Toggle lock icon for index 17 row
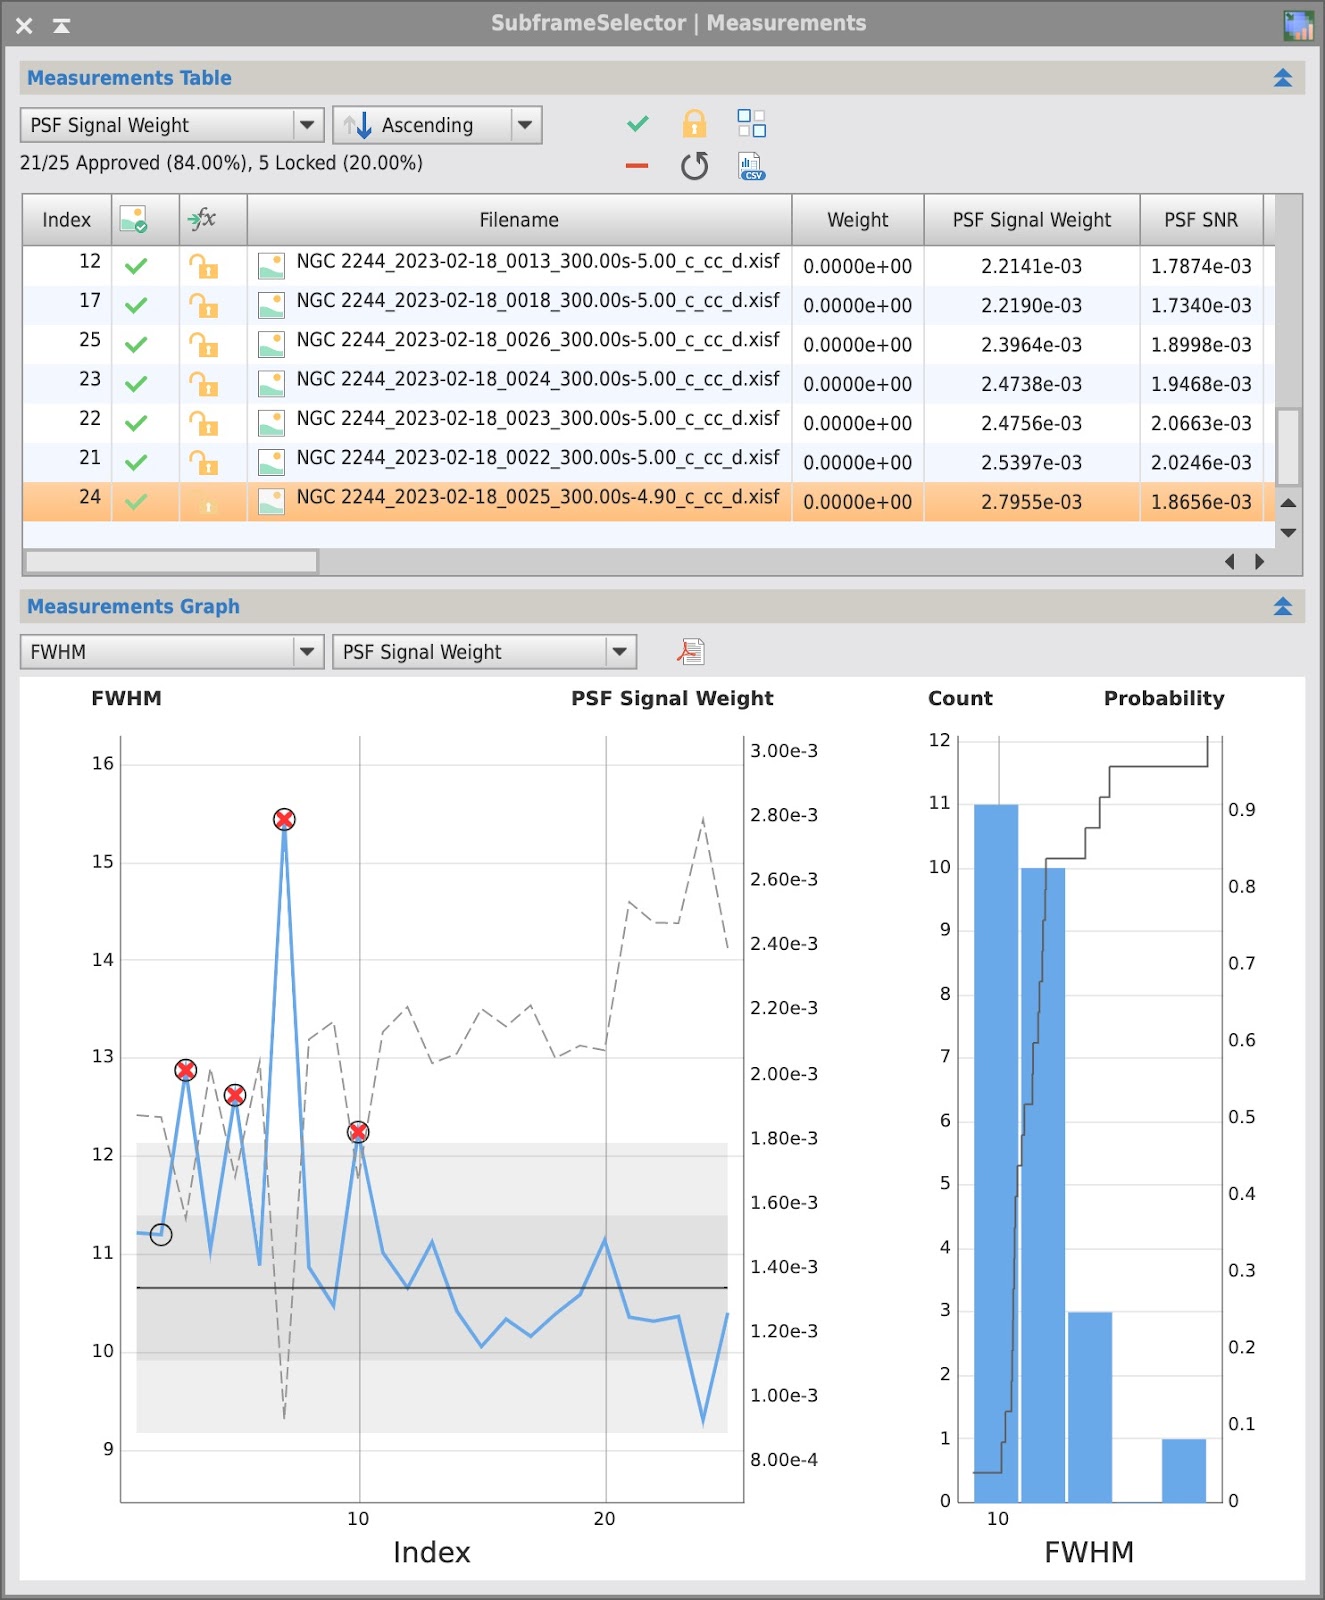Screen dimensions: 1325x1600 pos(204,306)
